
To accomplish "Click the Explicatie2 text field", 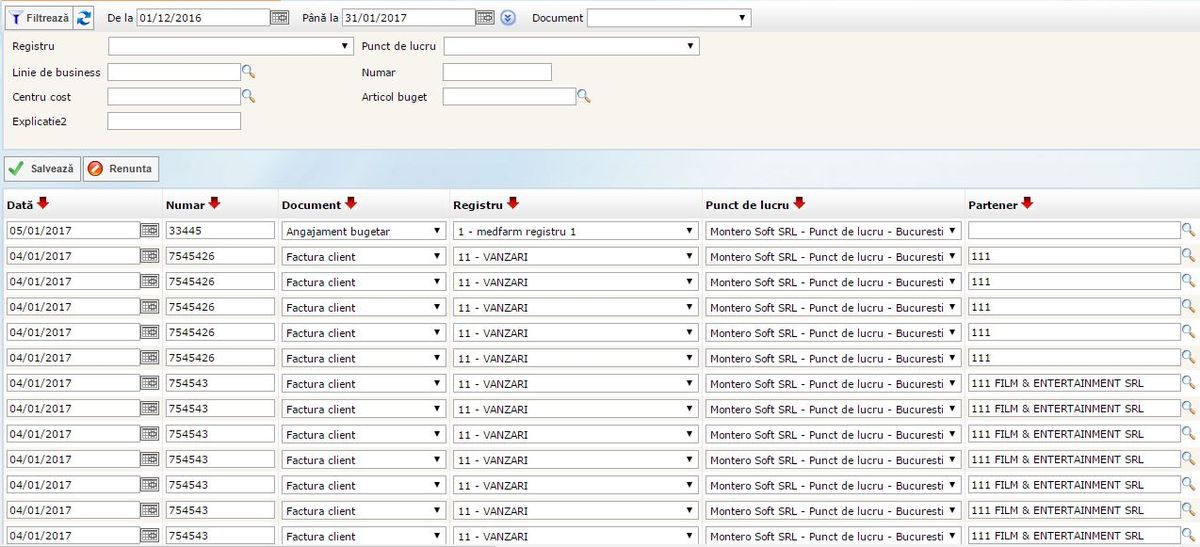I will coord(174,121).
